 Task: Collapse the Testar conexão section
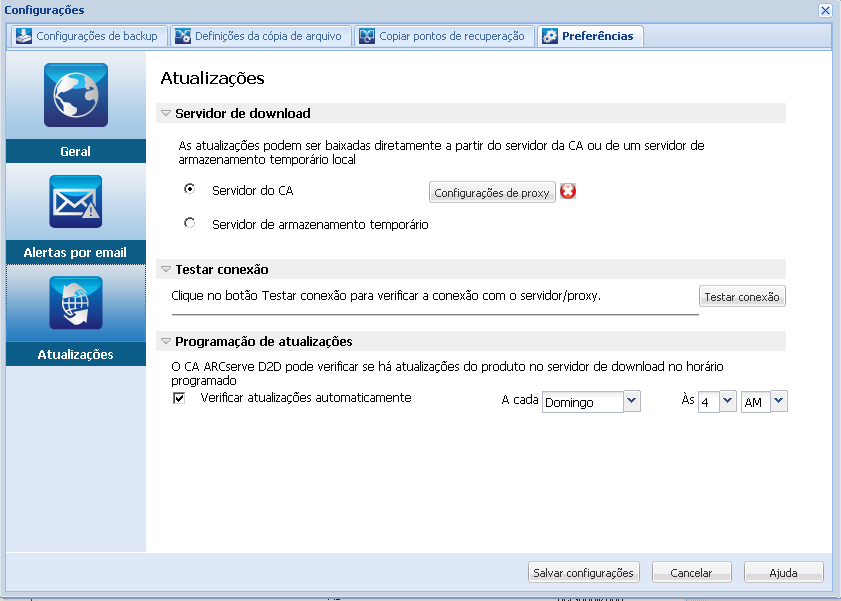pos(166,269)
